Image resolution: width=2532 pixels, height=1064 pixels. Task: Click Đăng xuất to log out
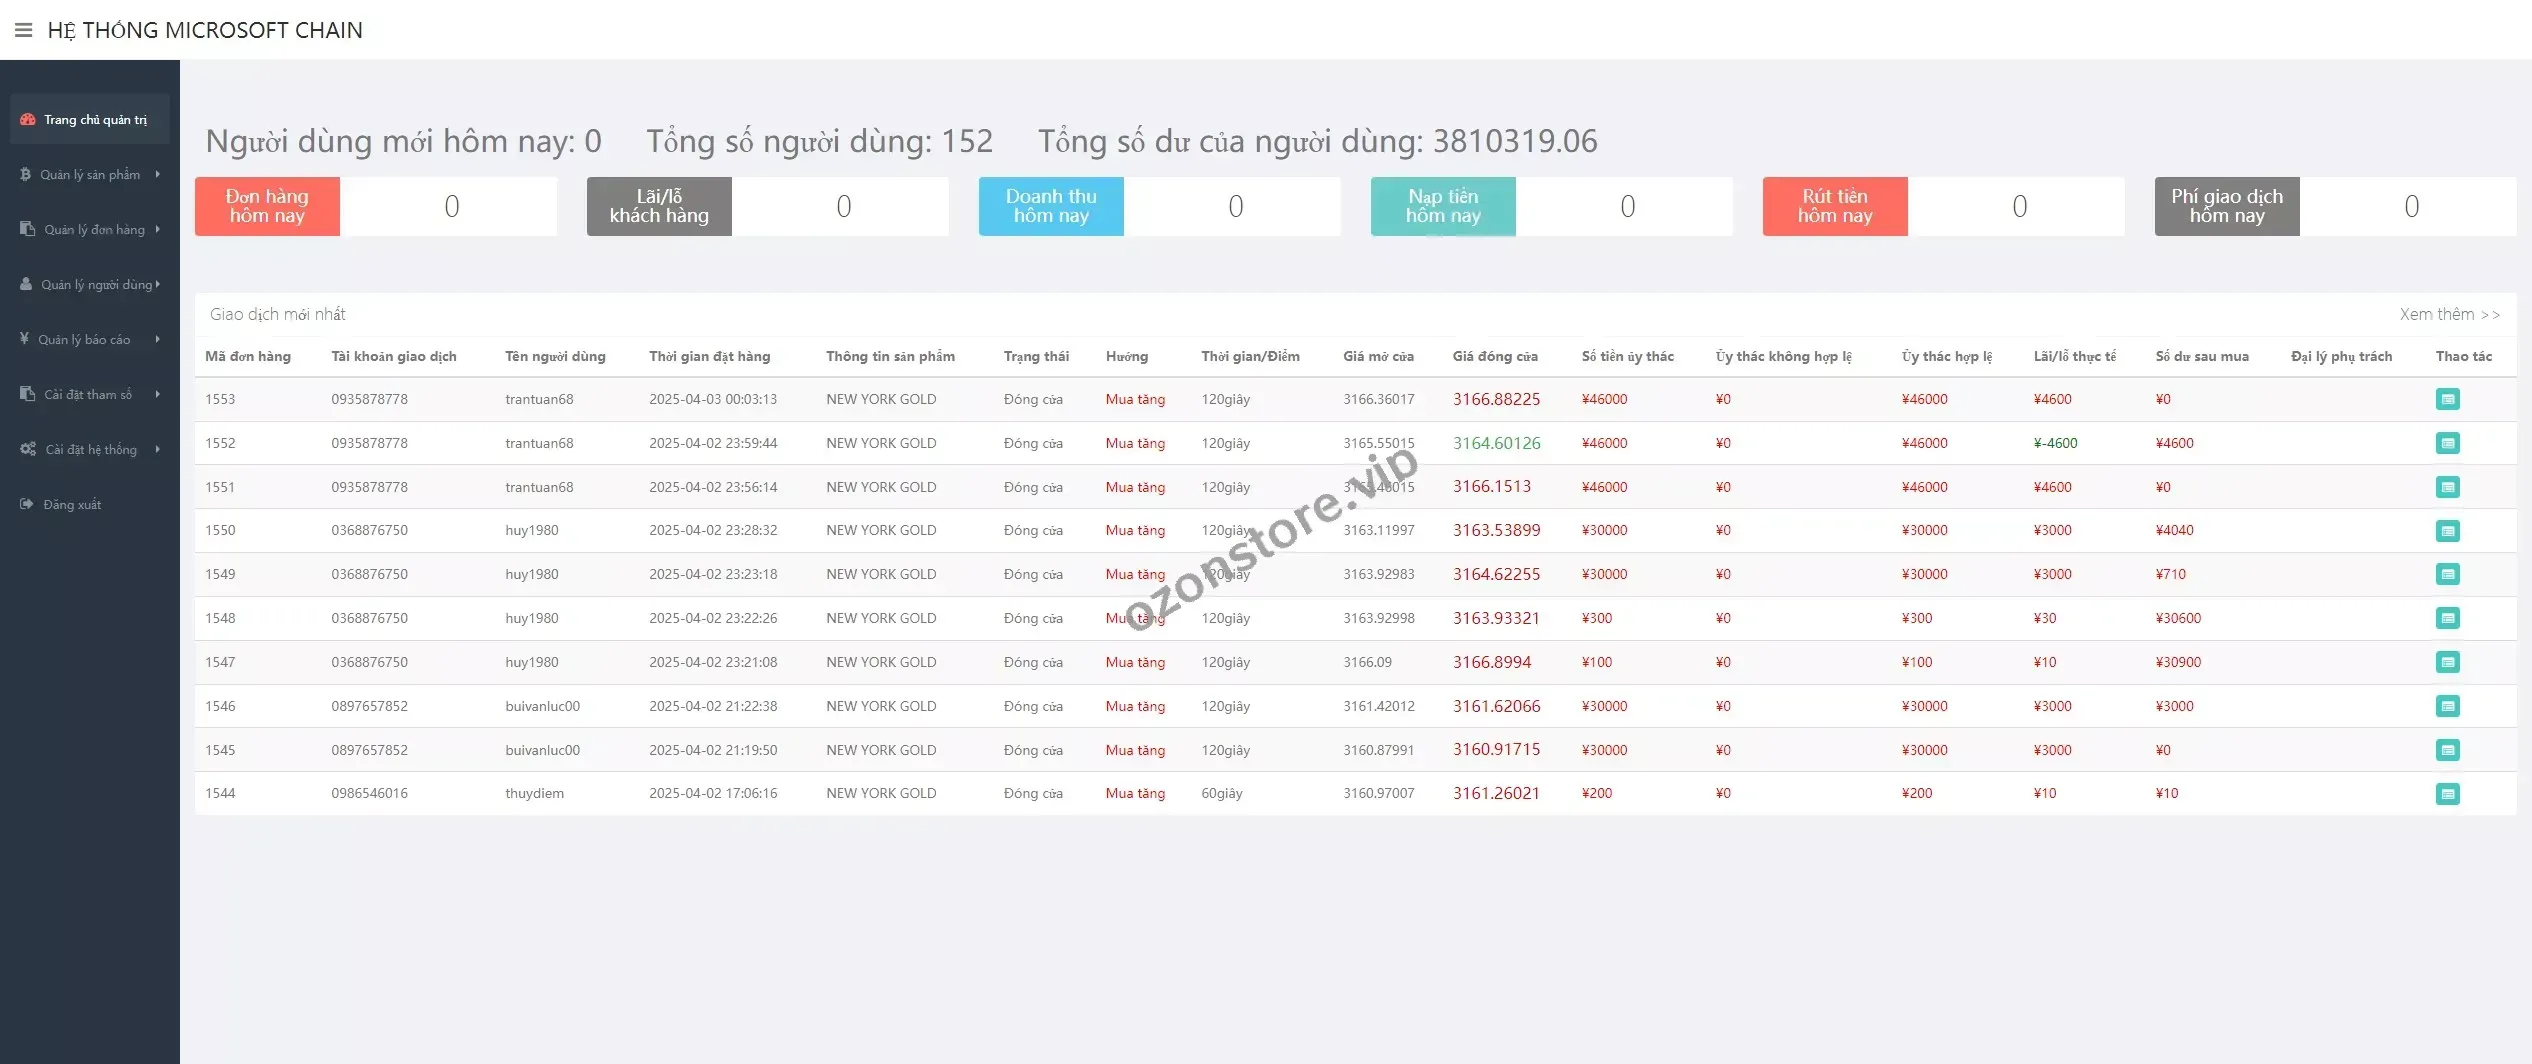(72, 505)
